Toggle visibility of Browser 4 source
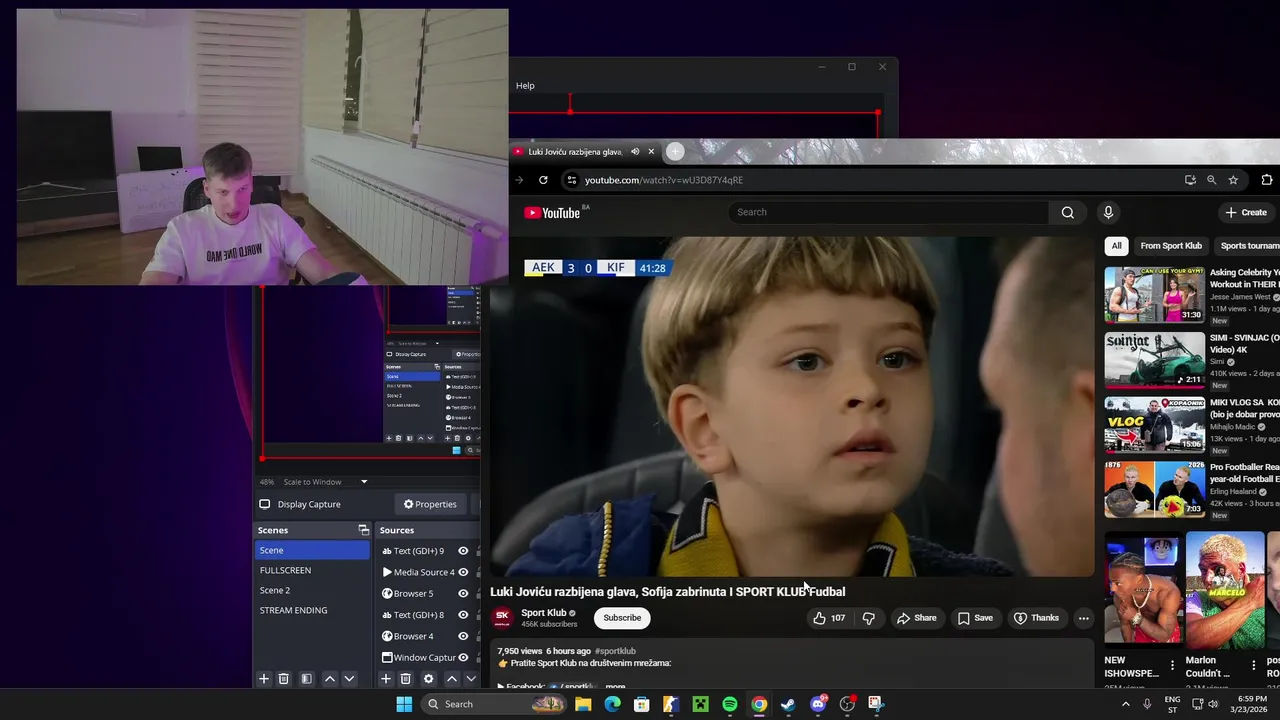 463,636
